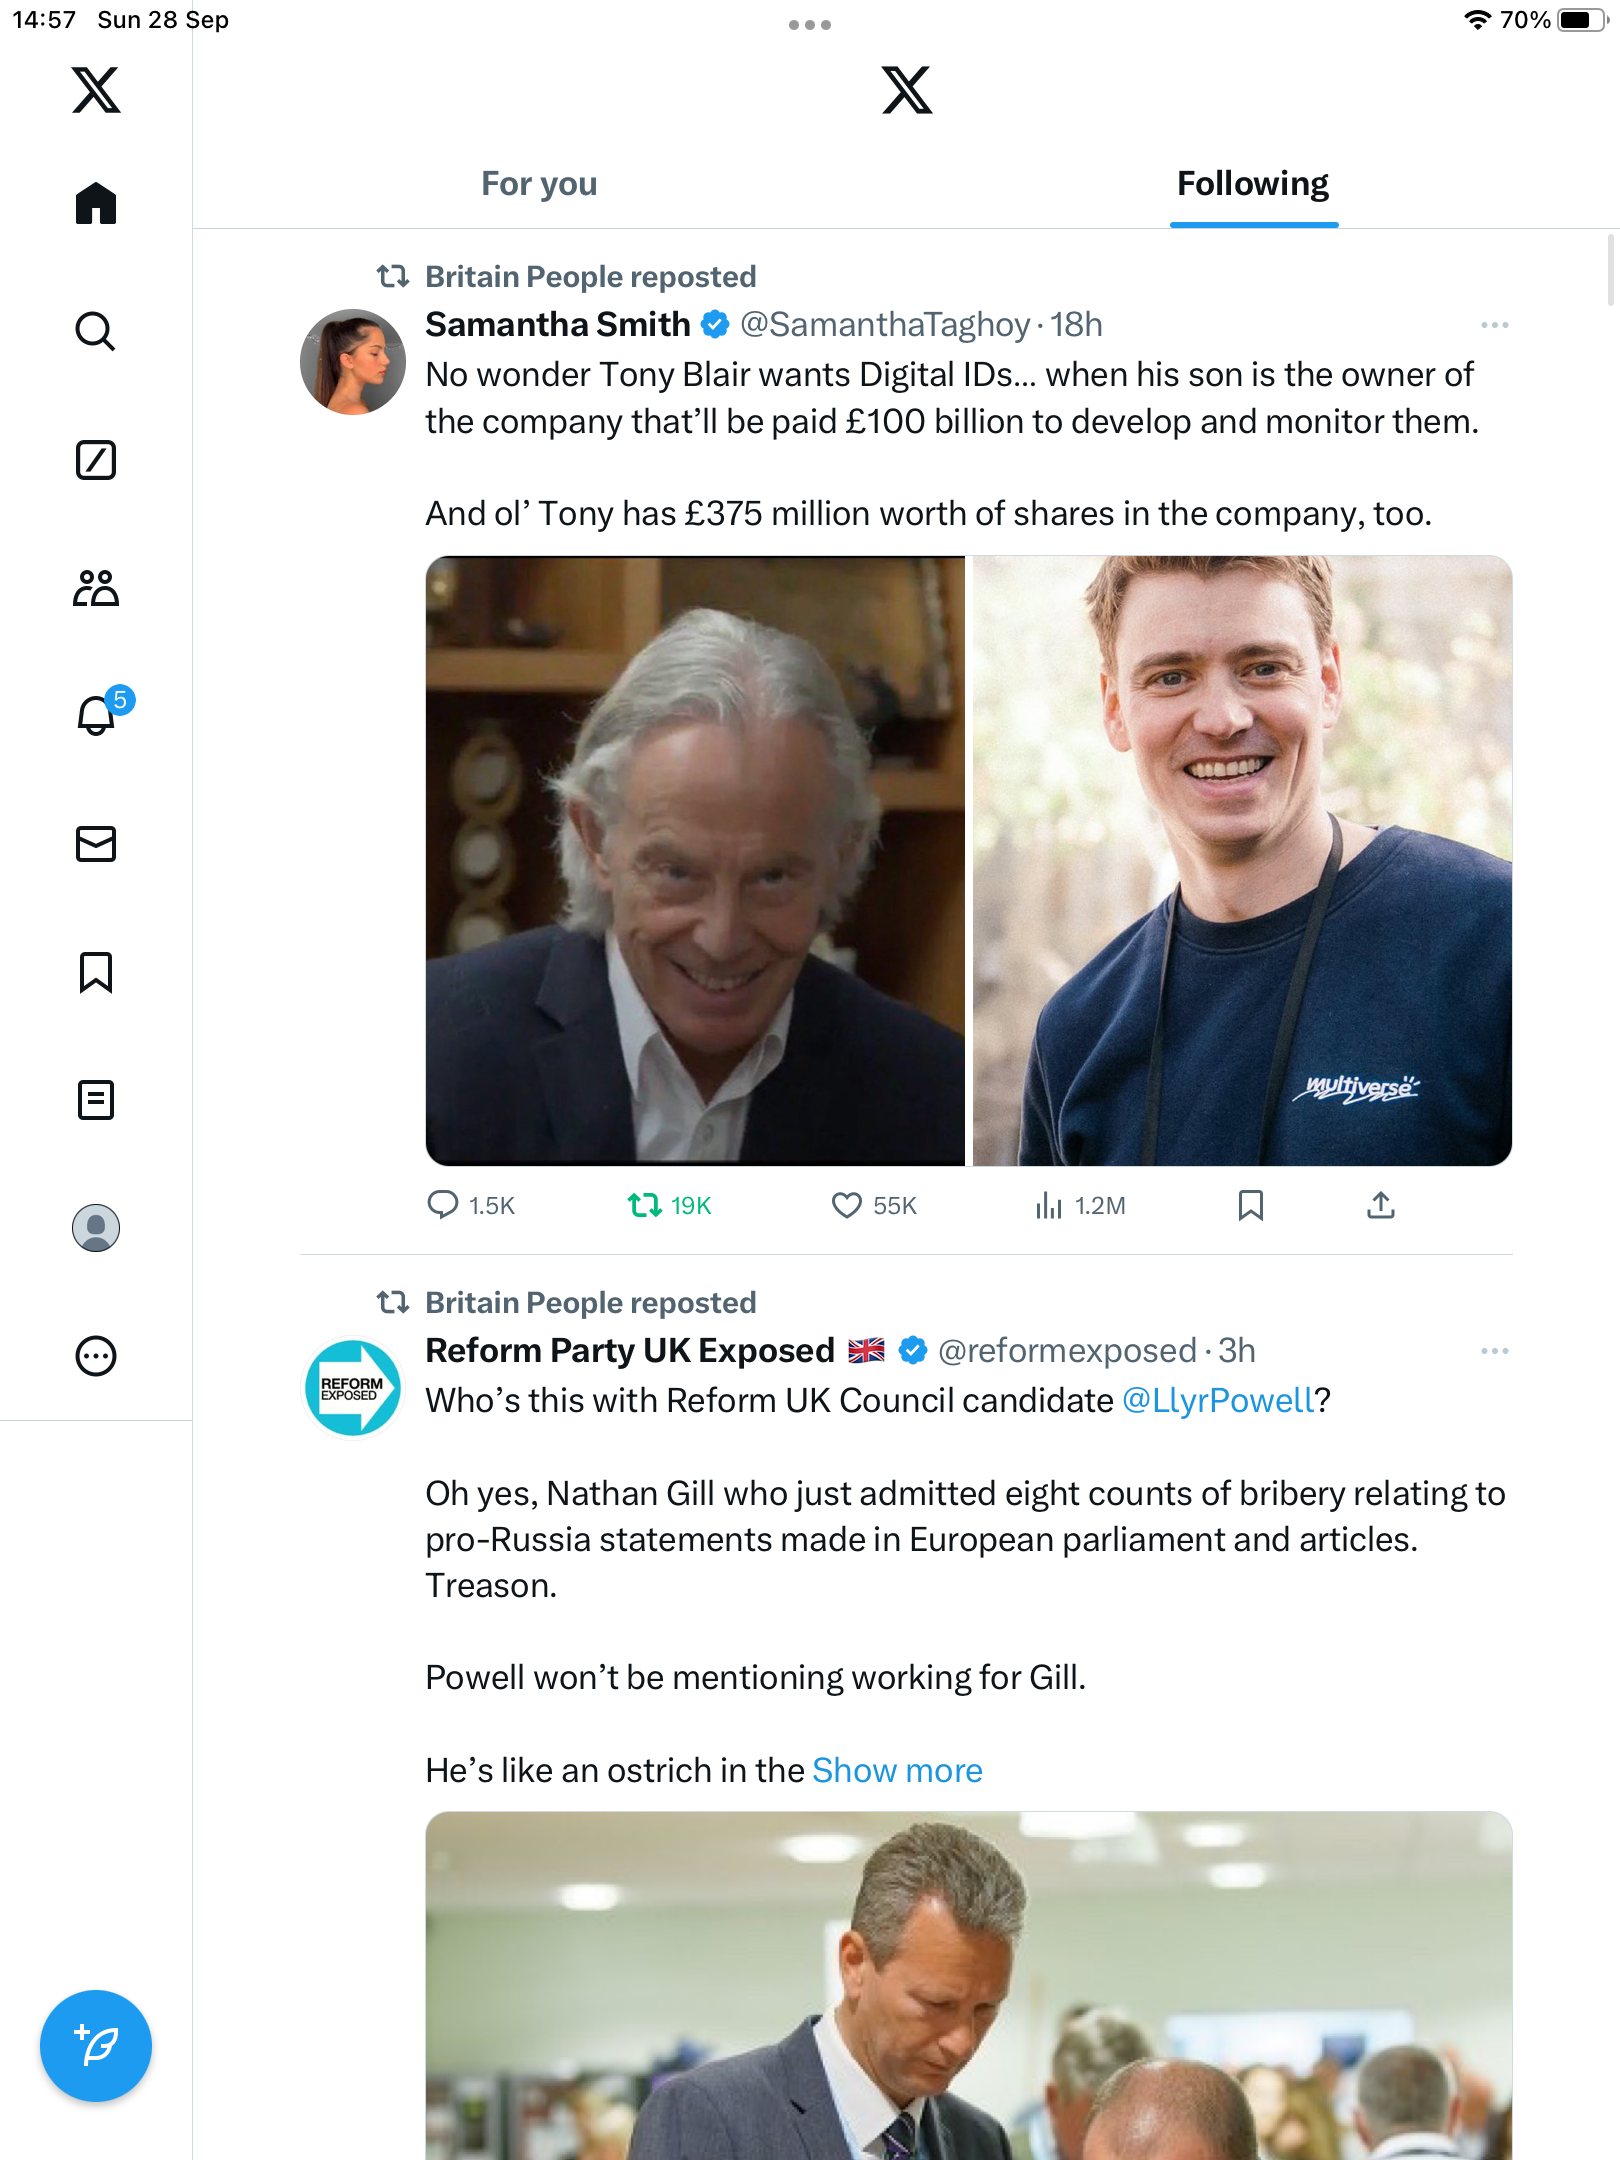The width and height of the screenshot is (1620, 2160).
Task: Like Samantha Smith's post
Action: point(847,1205)
